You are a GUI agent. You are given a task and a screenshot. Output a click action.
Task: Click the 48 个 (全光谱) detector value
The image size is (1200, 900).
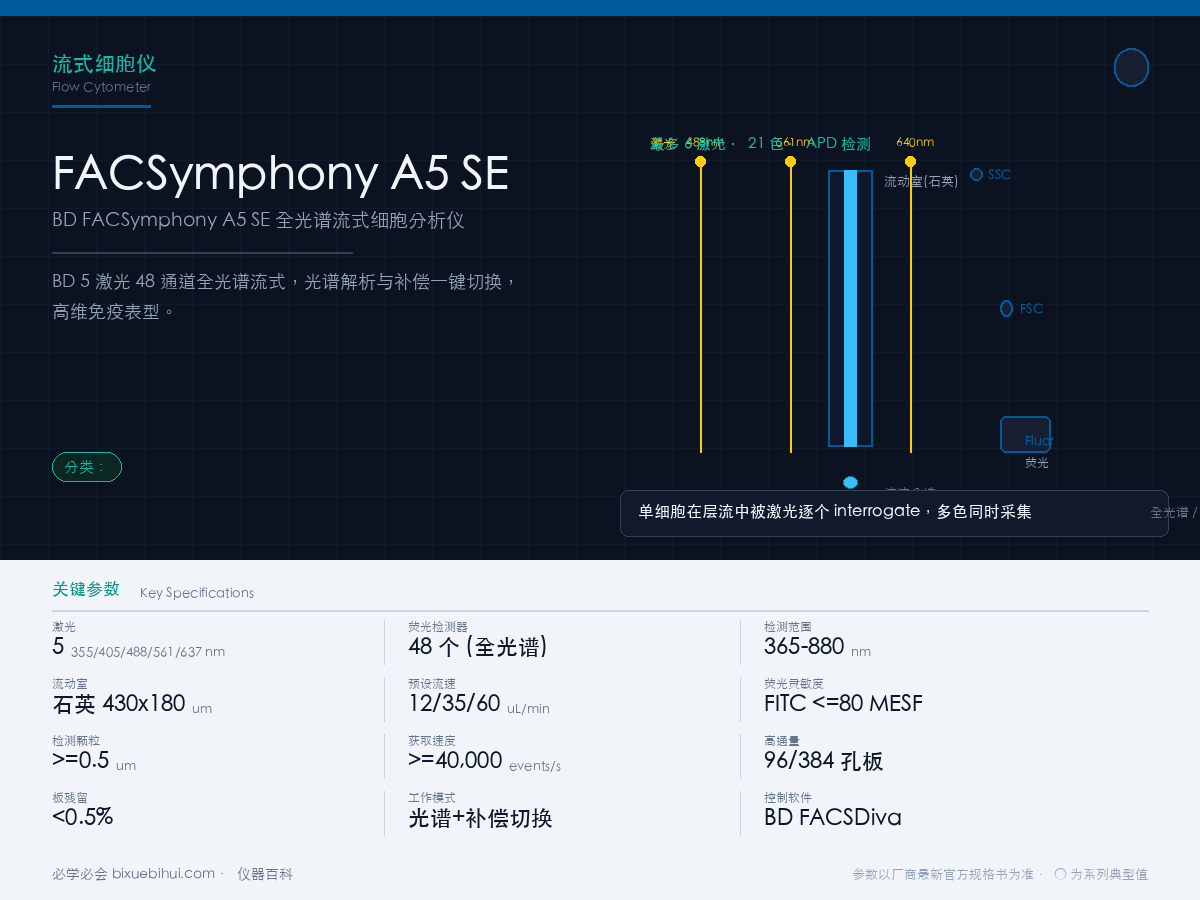pyautogui.click(x=478, y=647)
